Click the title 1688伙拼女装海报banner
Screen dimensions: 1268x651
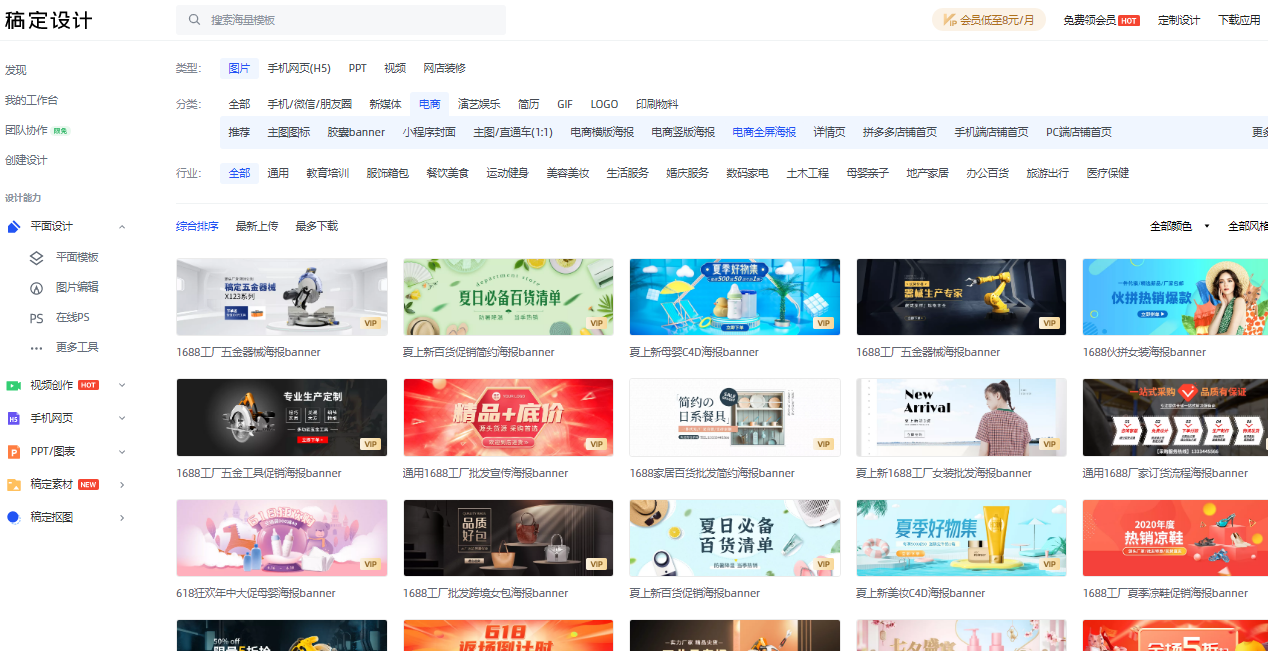point(1144,352)
